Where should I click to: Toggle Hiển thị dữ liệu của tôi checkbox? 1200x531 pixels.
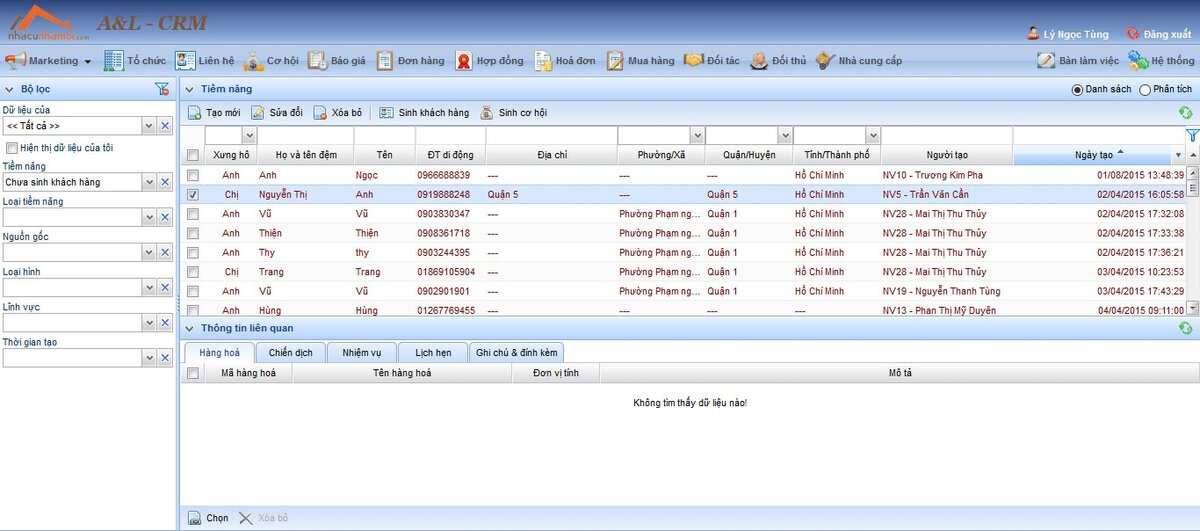11,147
